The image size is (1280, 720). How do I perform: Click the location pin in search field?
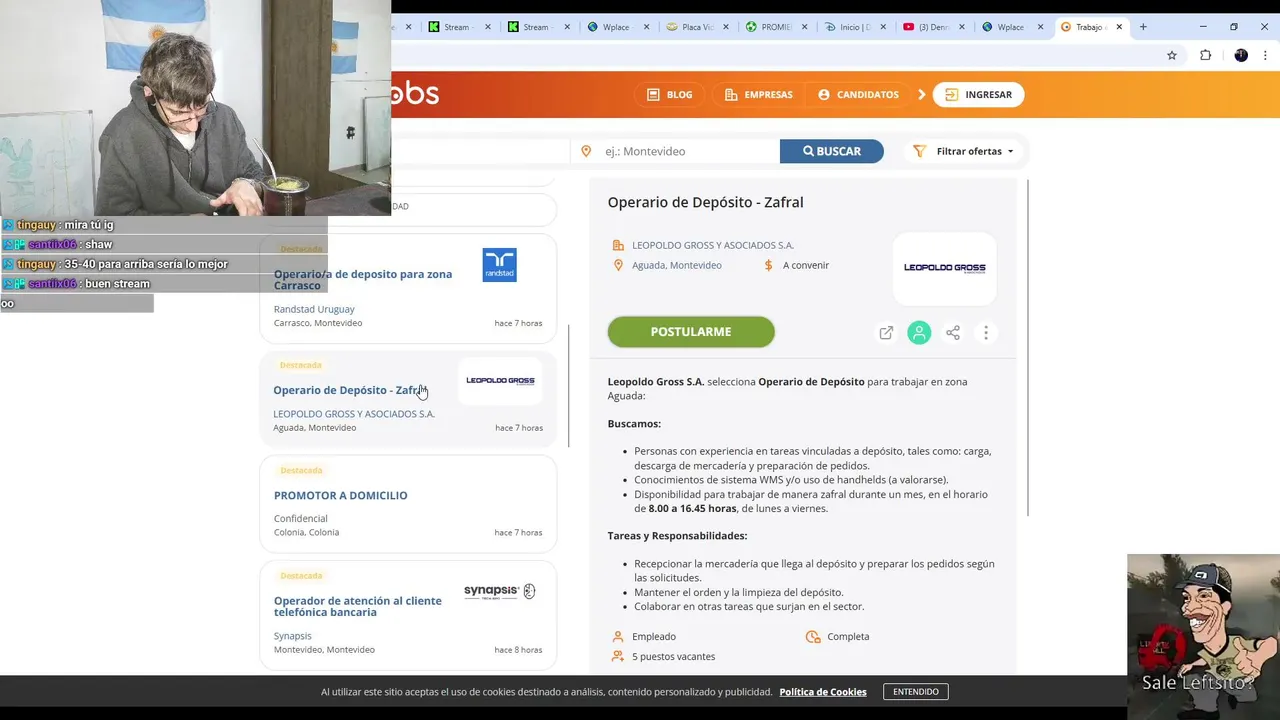(586, 151)
